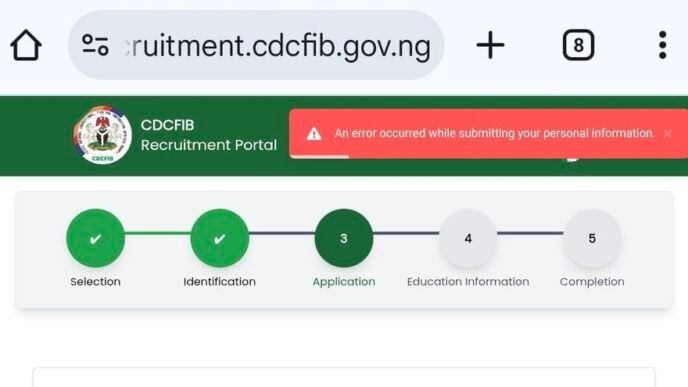Viewport: 688px width, 387px height.
Task: Click the CDCFIB coat of arms logo
Action: click(x=102, y=135)
